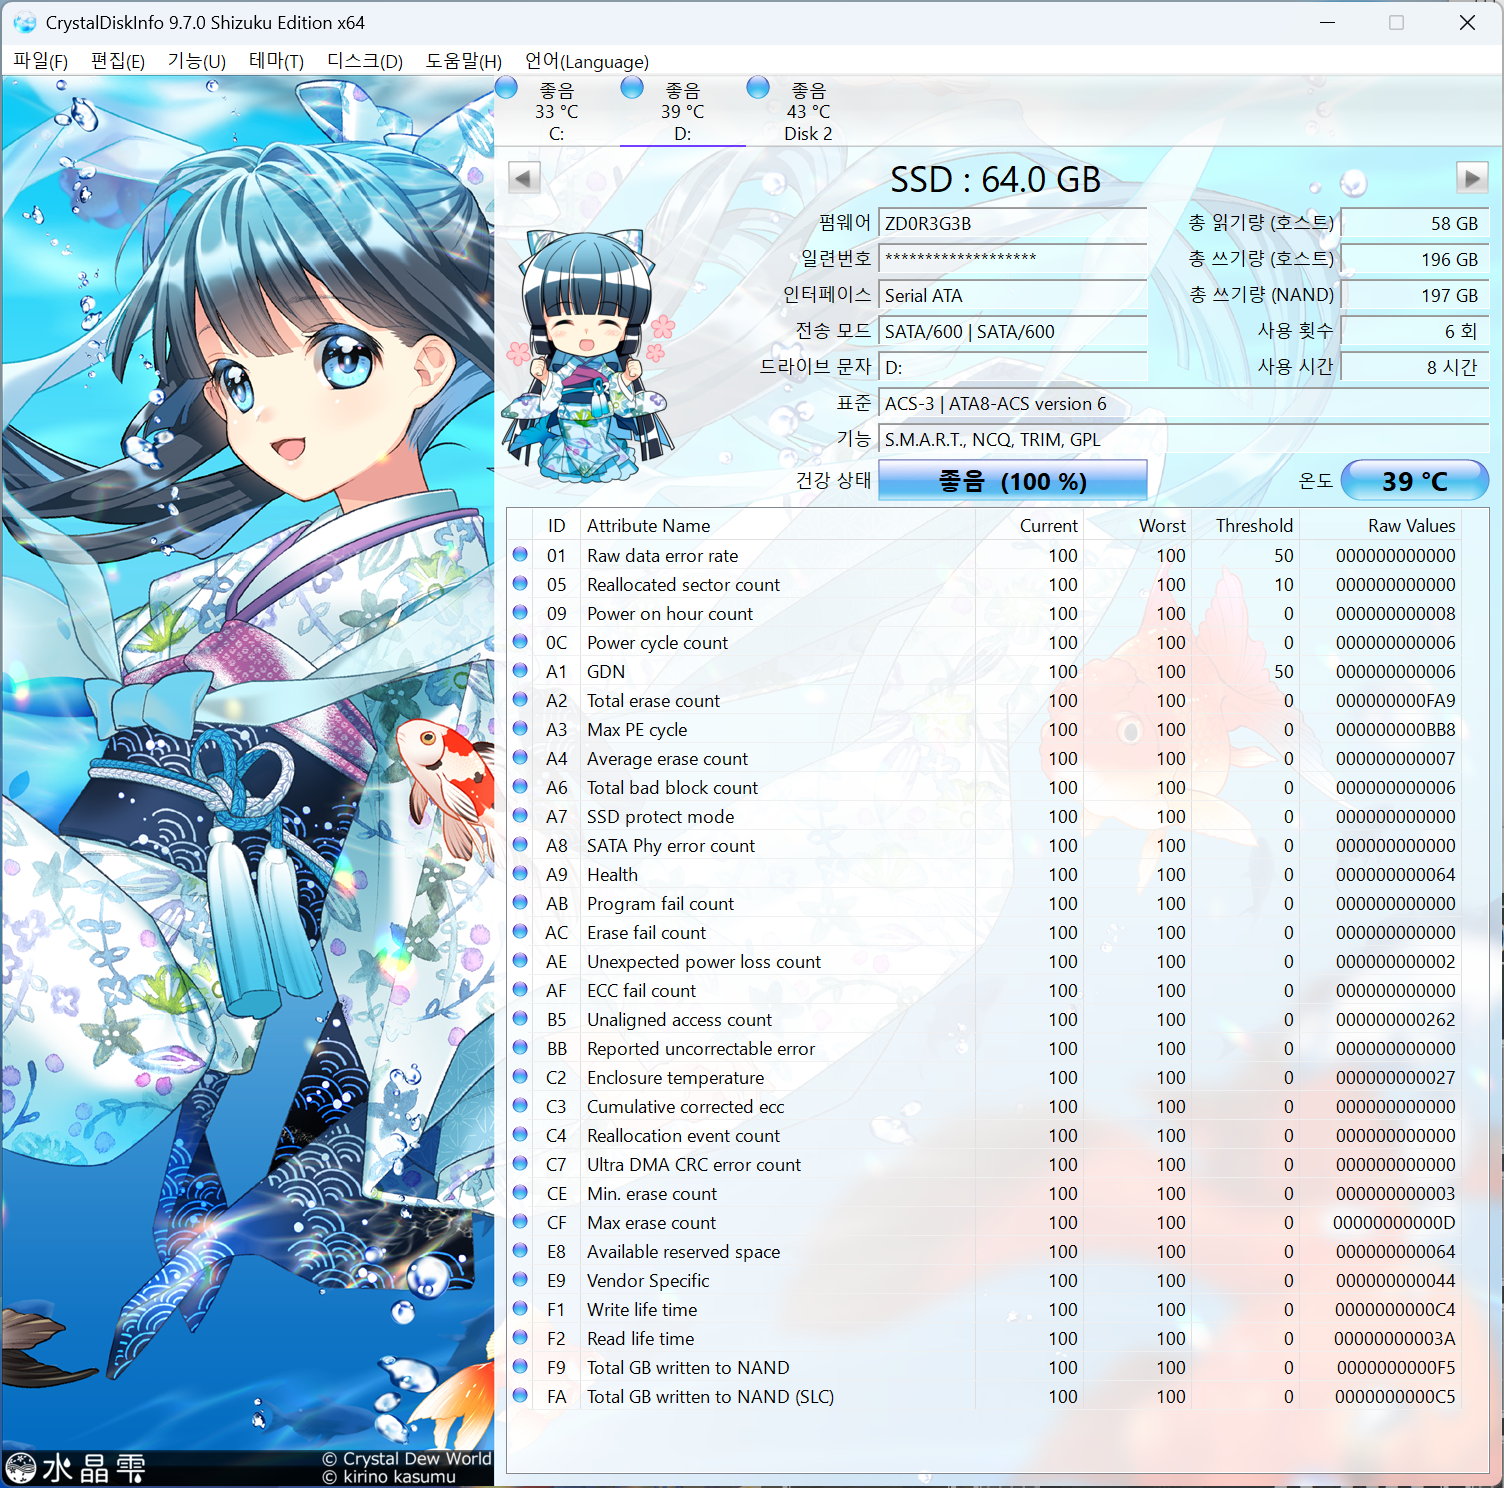Select the C: drive tab at 33 °C
Viewport: 1504px width, 1488px height.
[556, 112]
